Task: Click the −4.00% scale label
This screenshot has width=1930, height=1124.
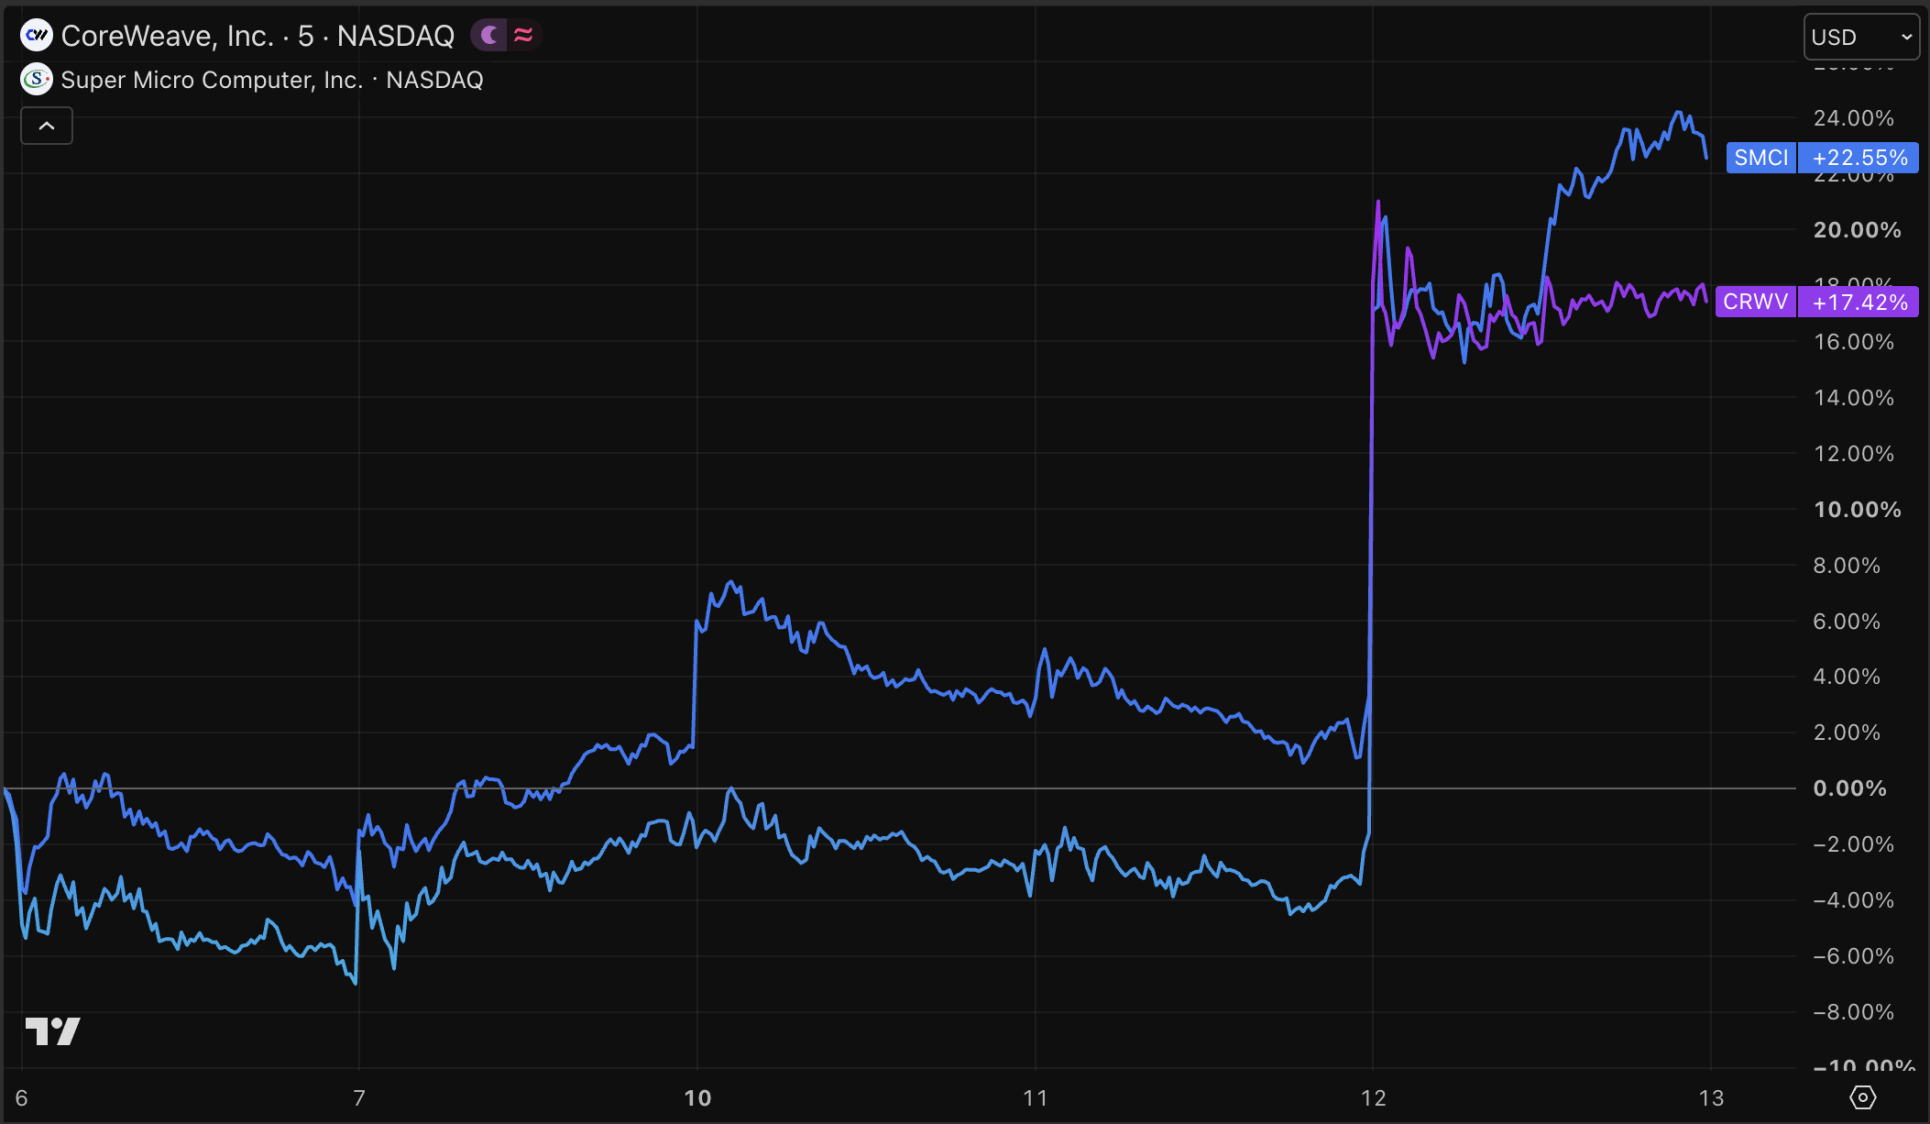Action: tap(1853, 901)
